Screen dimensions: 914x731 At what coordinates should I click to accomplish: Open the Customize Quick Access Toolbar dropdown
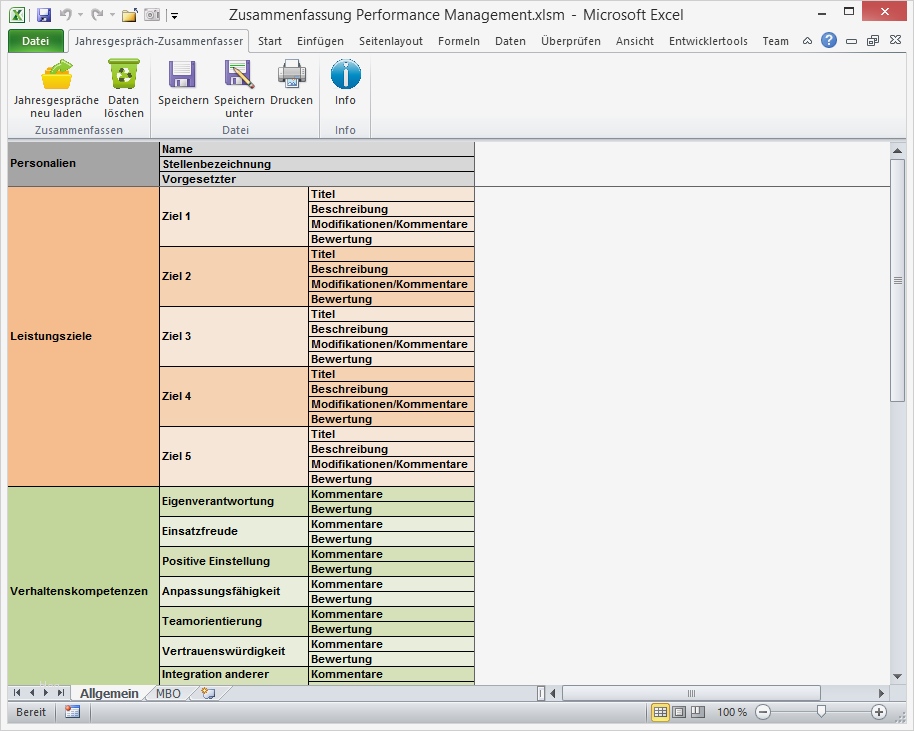[x=174, y=16]
